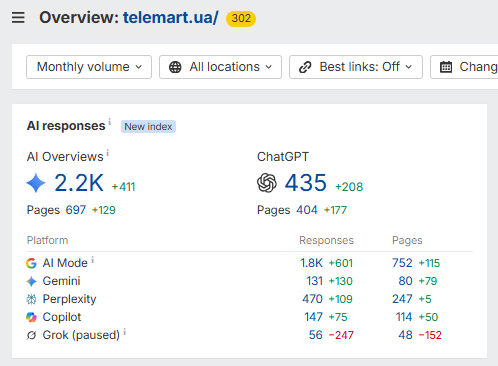Open Copilot pages value 114
Screen dimensions: 498x366
[x=404, y=317]
